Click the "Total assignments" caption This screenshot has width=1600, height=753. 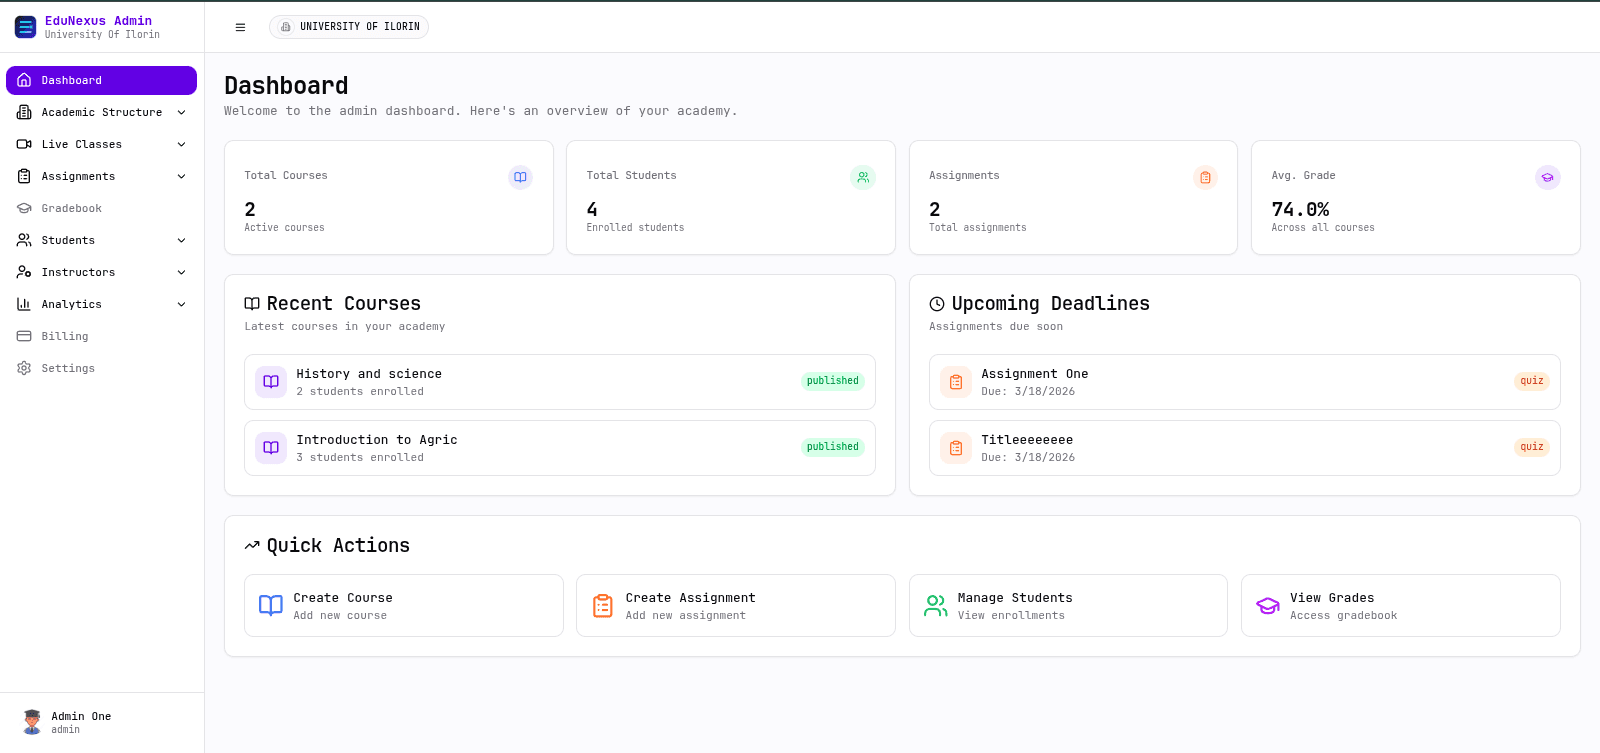pos(978,228)
